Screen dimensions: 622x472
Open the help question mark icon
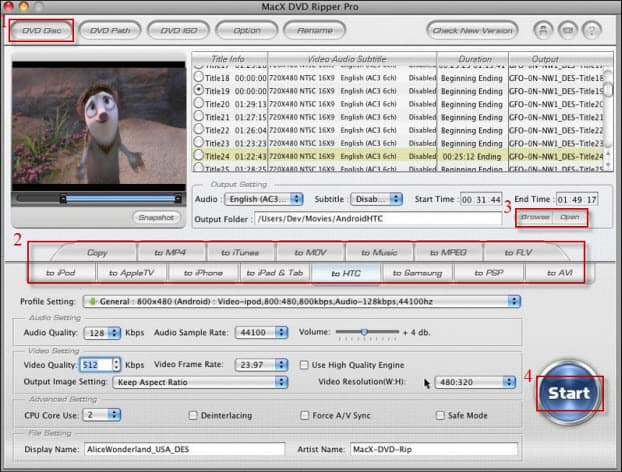pyautogui.click(x=591, y=30)
